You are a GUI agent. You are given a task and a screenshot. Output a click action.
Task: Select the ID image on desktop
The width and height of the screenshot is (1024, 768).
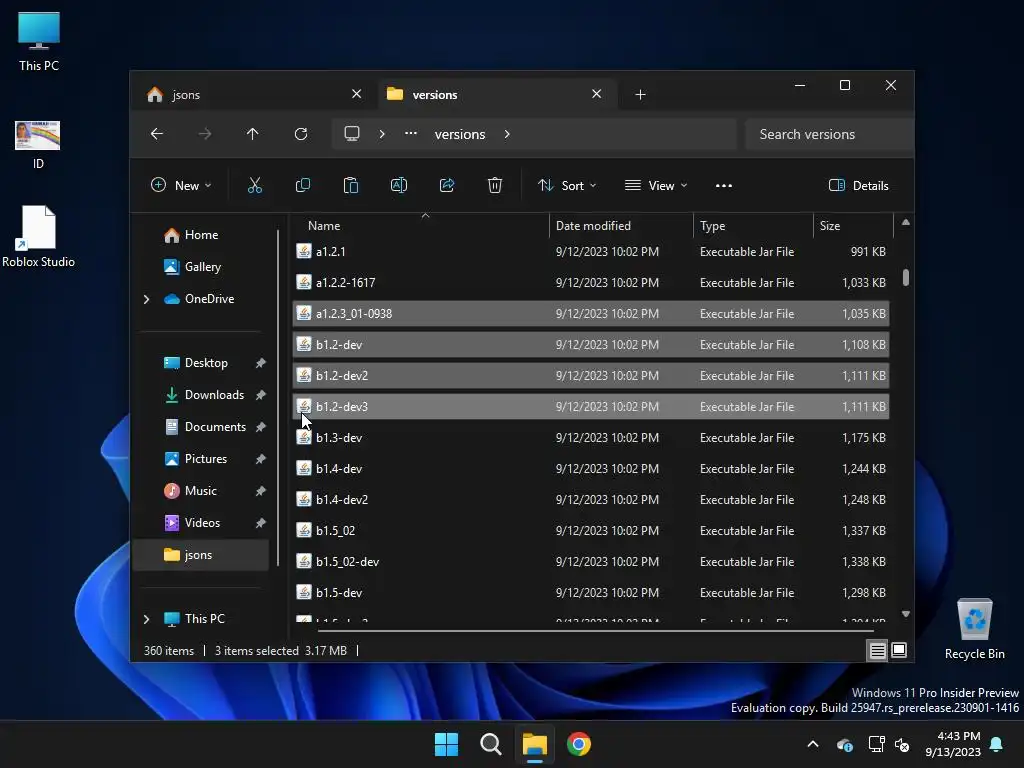click(38, 145)
